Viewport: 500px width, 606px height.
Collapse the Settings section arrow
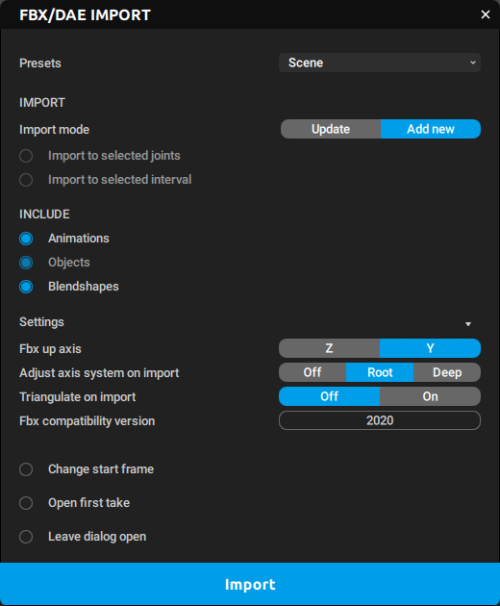[468, 324]
